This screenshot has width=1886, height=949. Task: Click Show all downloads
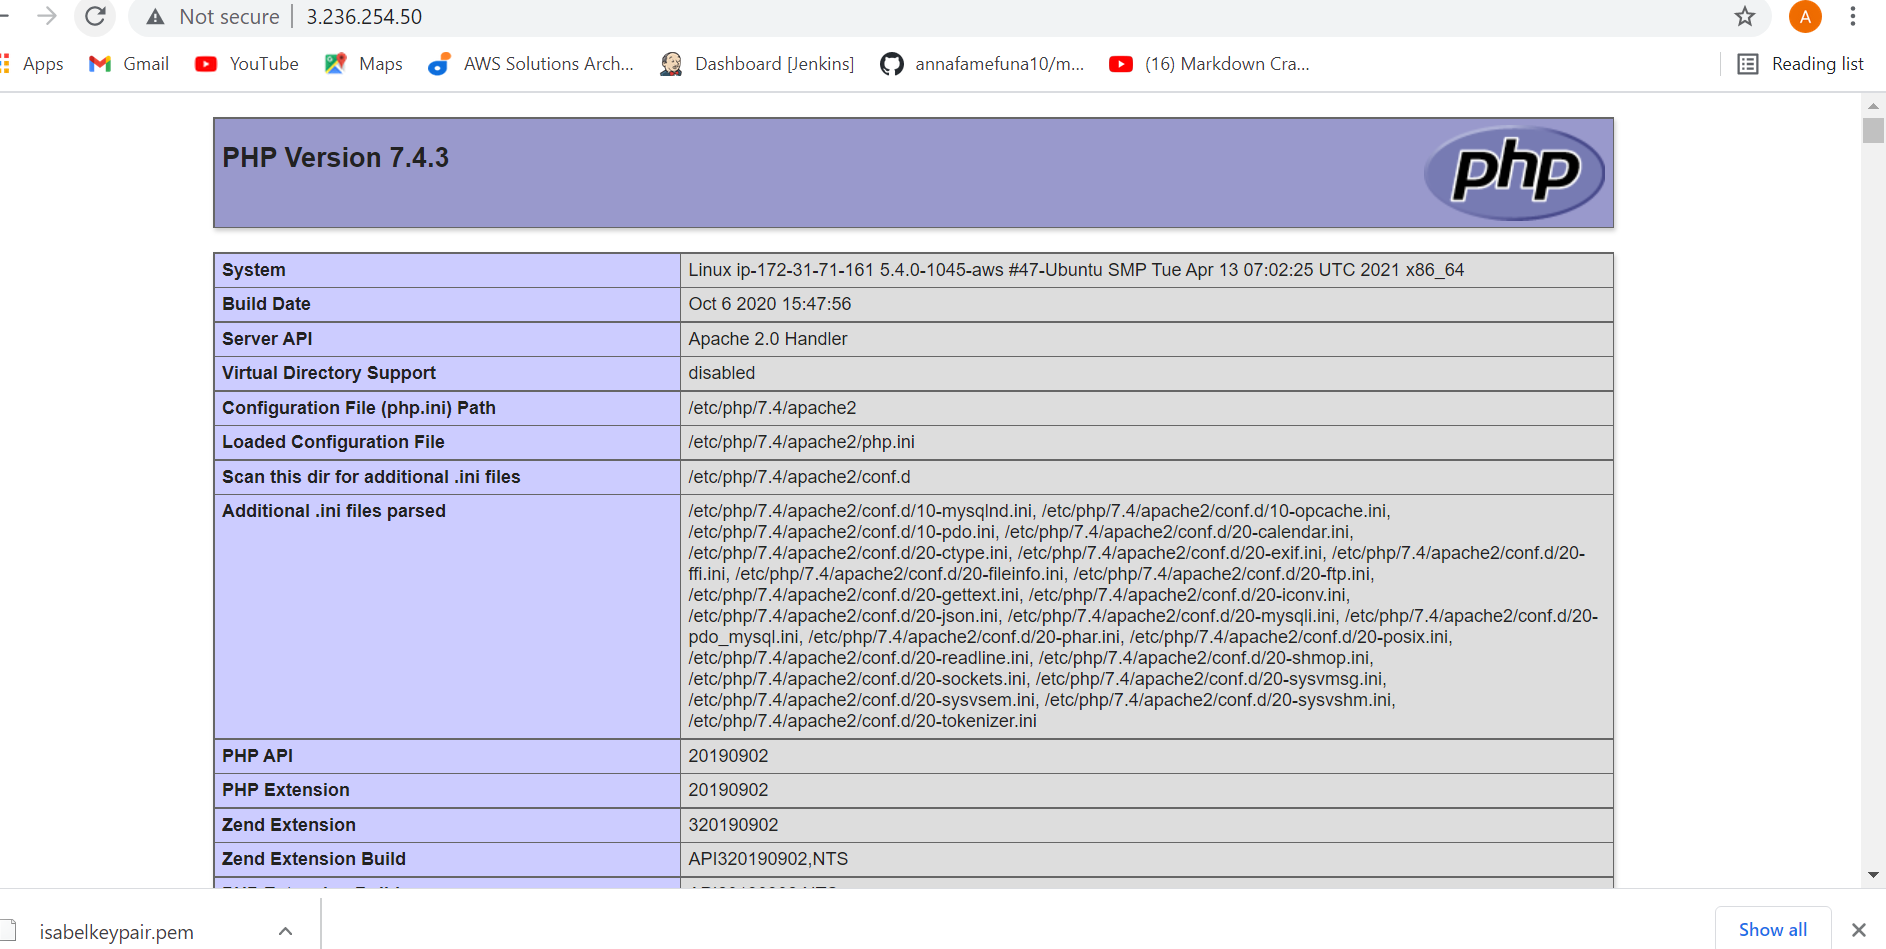pyautogui.click(x=1772, y=930)
